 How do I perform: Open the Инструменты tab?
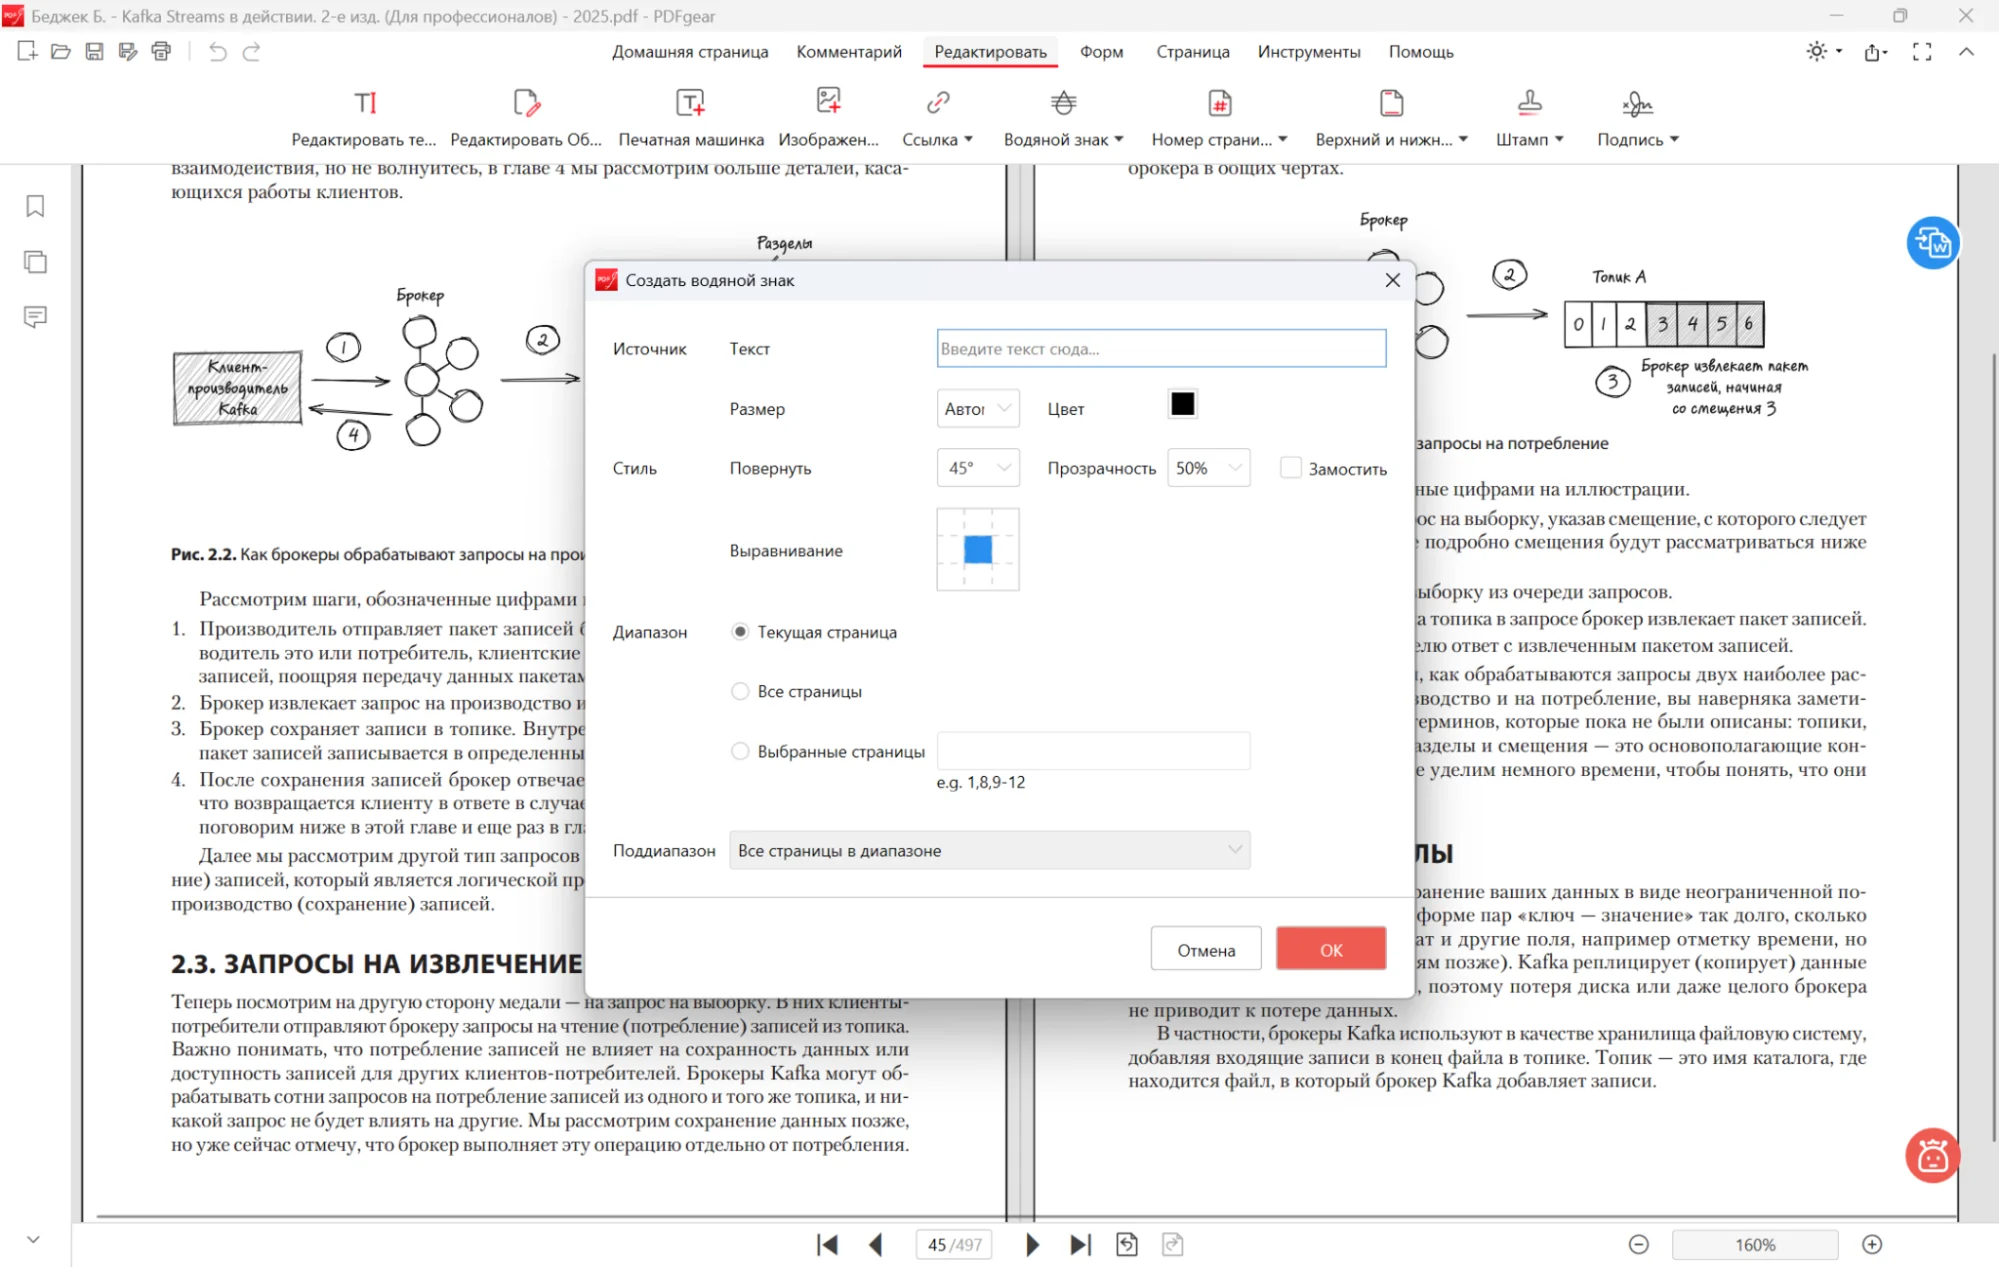(1308, 52)
